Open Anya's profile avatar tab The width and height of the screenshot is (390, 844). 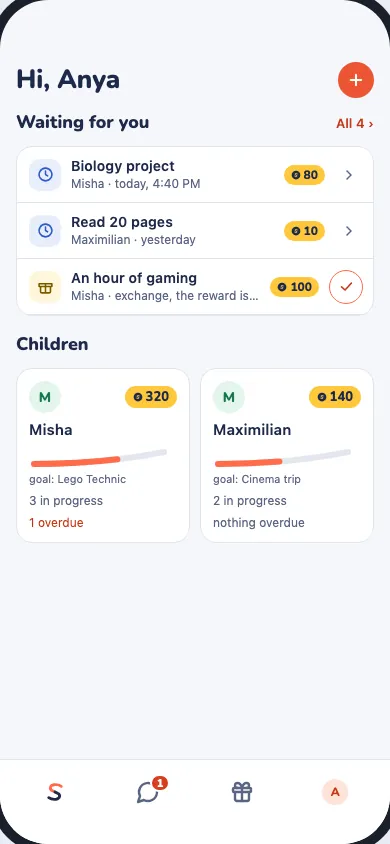point(335,792)
